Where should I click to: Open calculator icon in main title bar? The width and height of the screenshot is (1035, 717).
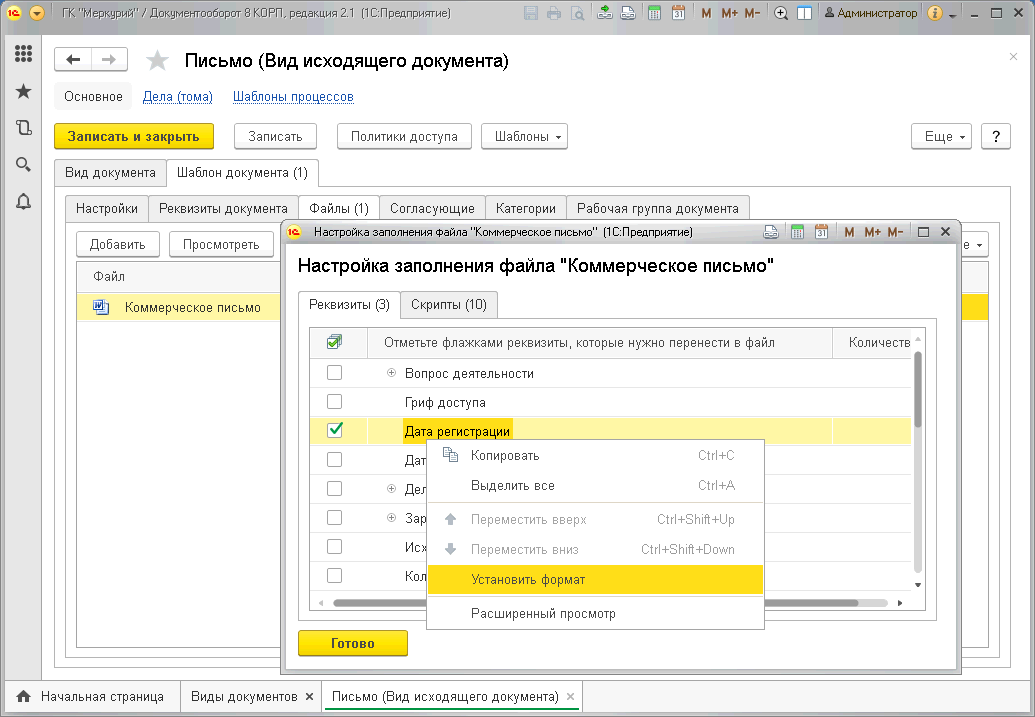(x=654, y=13)
